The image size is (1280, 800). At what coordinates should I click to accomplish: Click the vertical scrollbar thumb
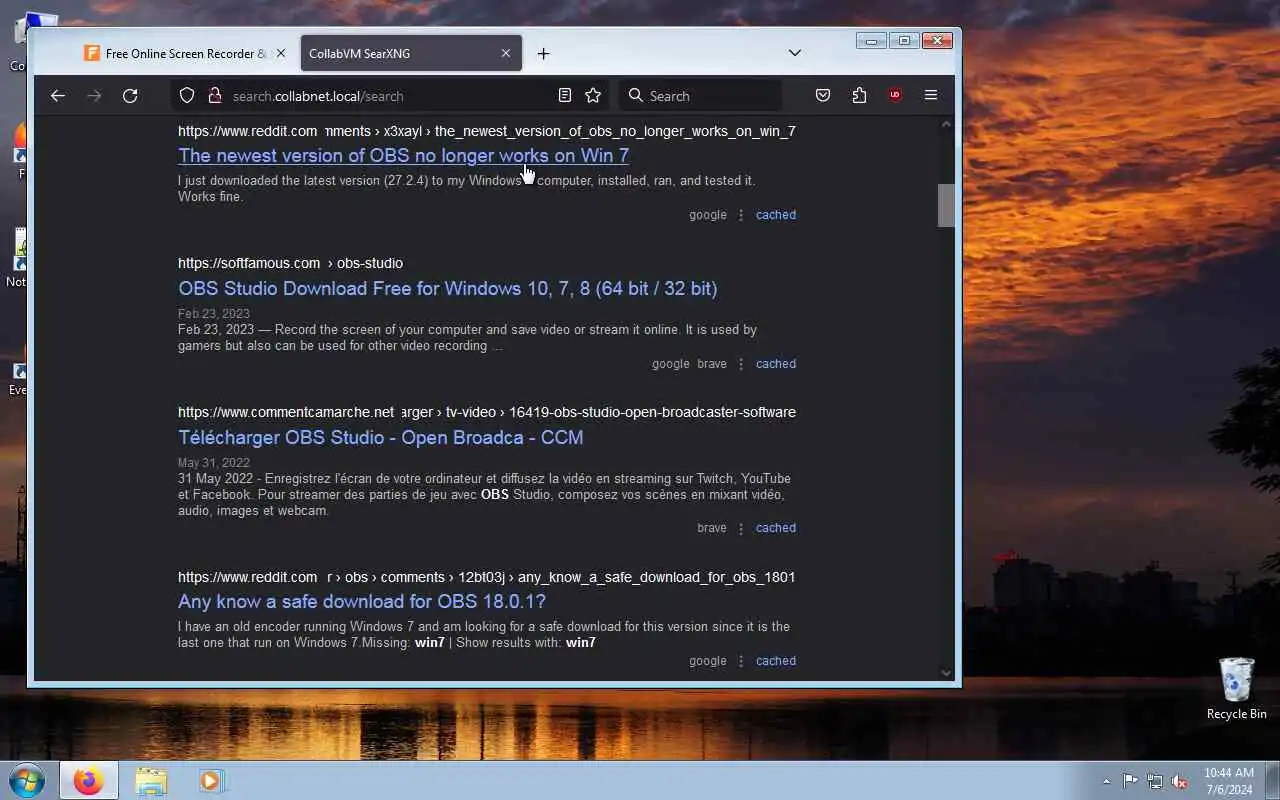pyautogui.click(x=946, y=205)
